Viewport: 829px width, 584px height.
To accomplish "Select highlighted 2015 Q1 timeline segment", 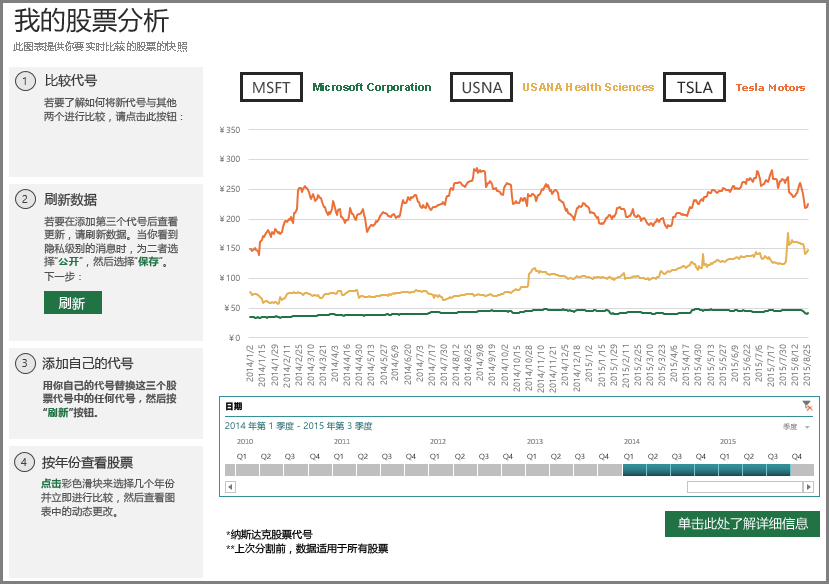I will [x=731, y=470].
